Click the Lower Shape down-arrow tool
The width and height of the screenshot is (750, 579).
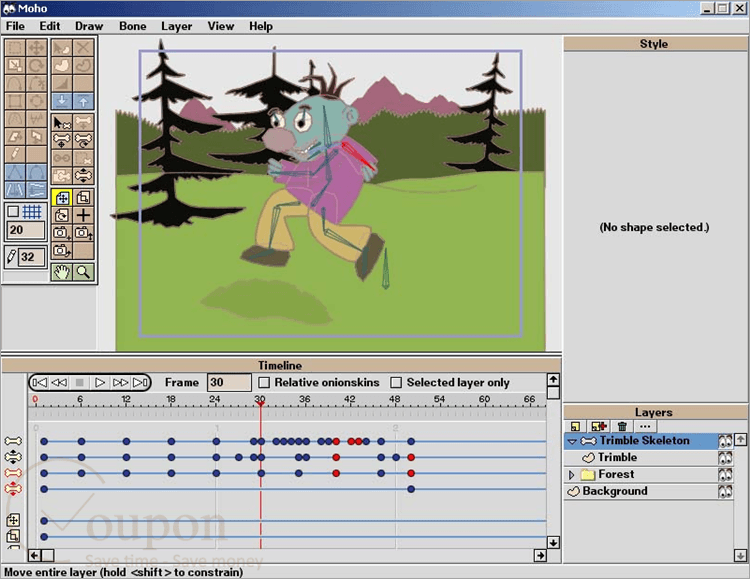[x=62, y=101]
